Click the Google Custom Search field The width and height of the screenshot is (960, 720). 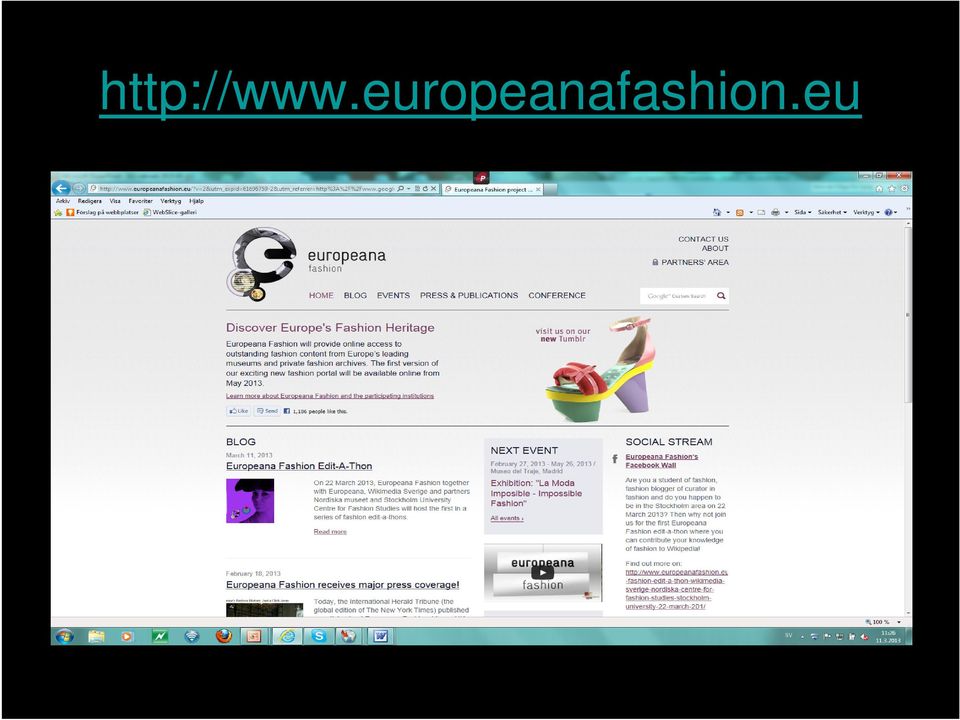click(x=677, y=296)
